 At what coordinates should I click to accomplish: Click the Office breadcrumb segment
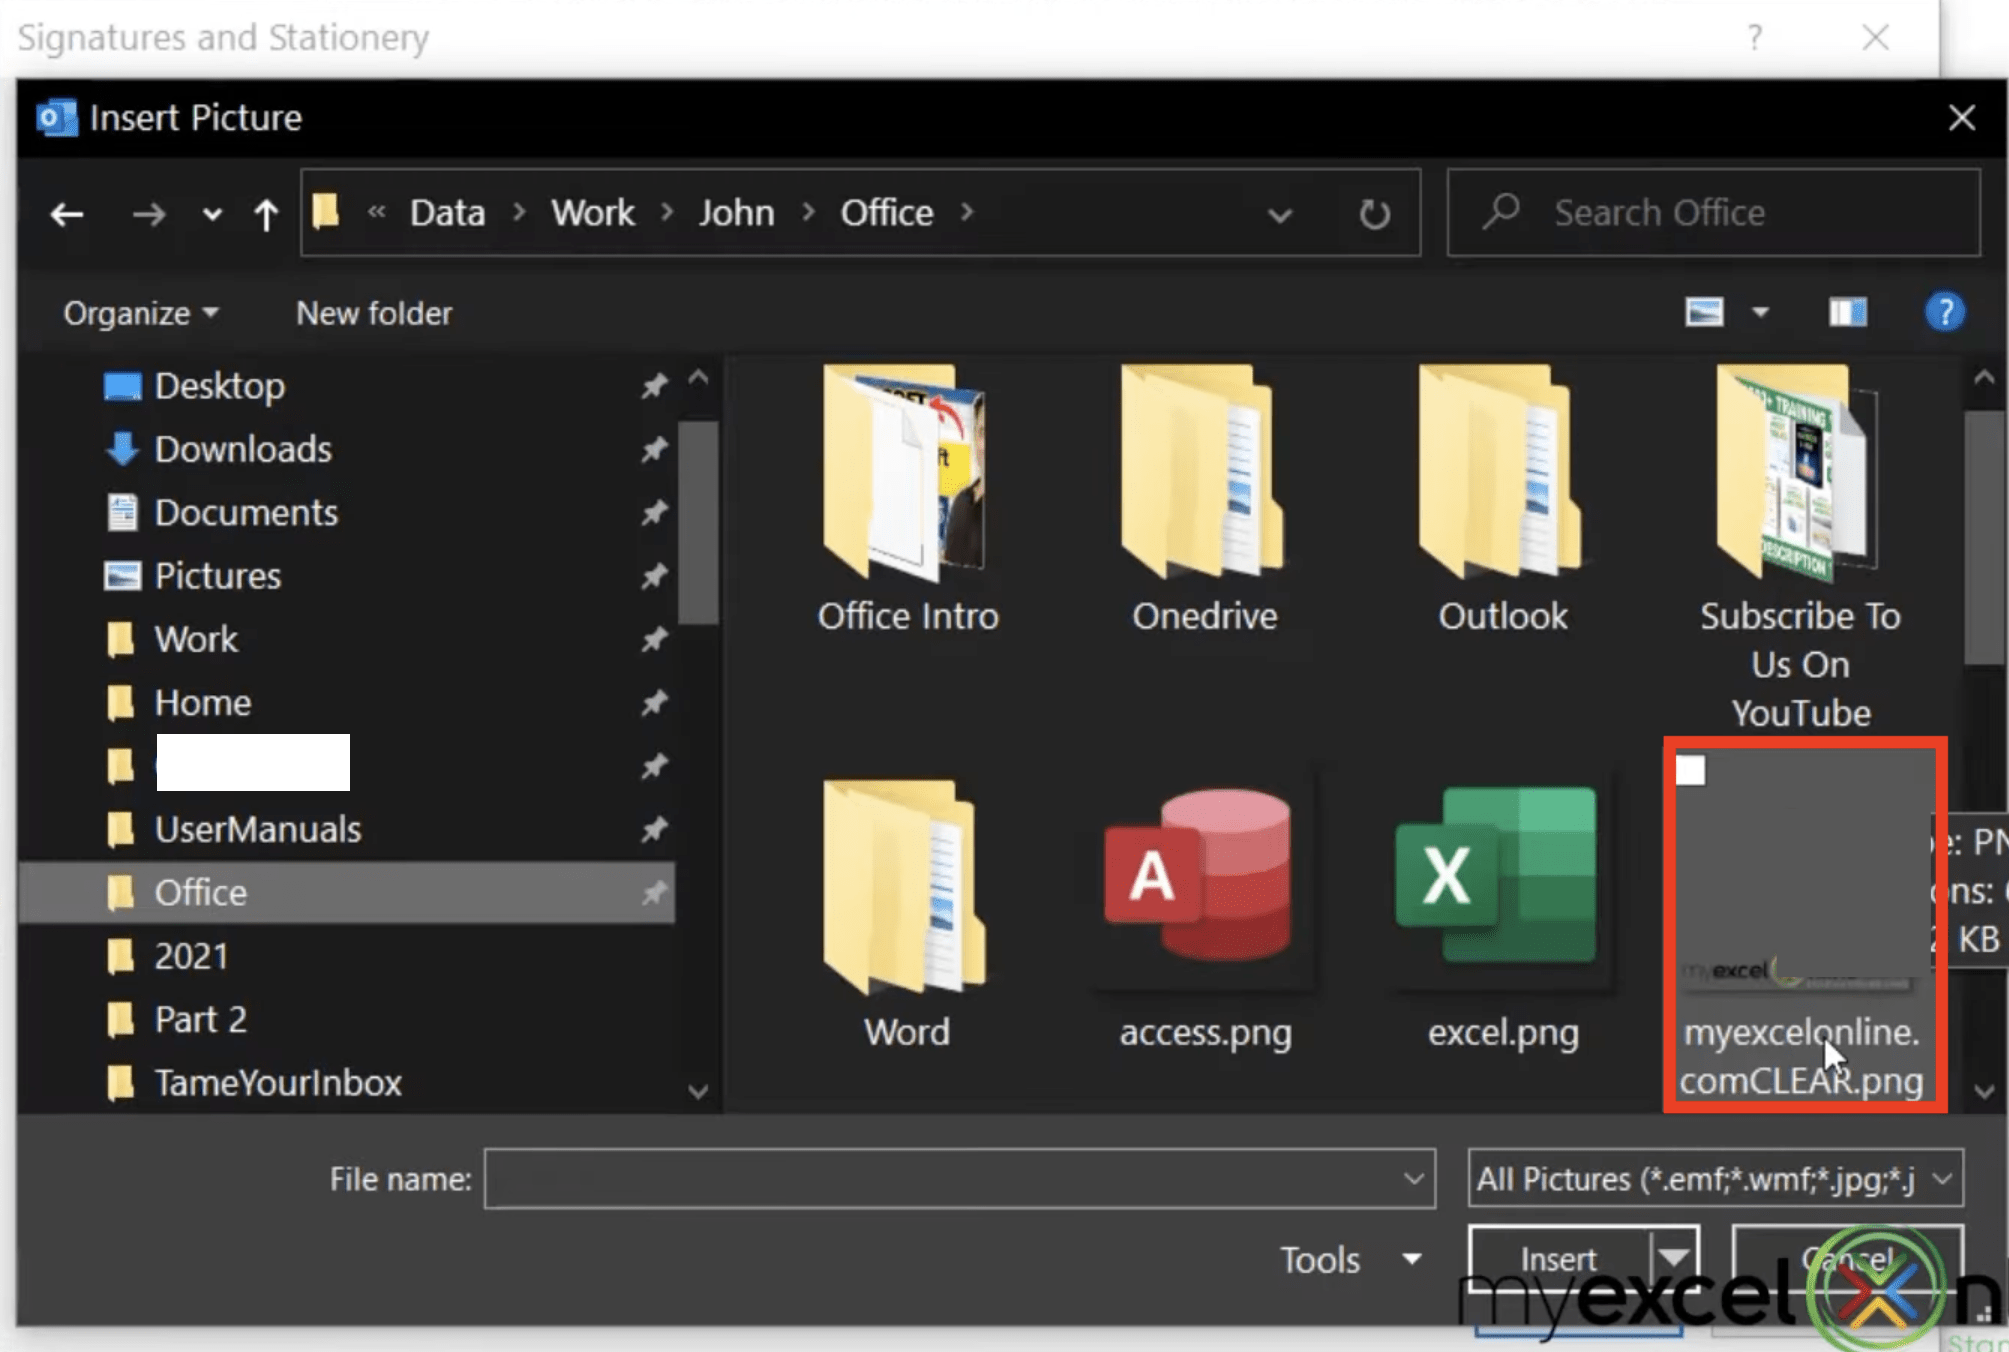886,212
